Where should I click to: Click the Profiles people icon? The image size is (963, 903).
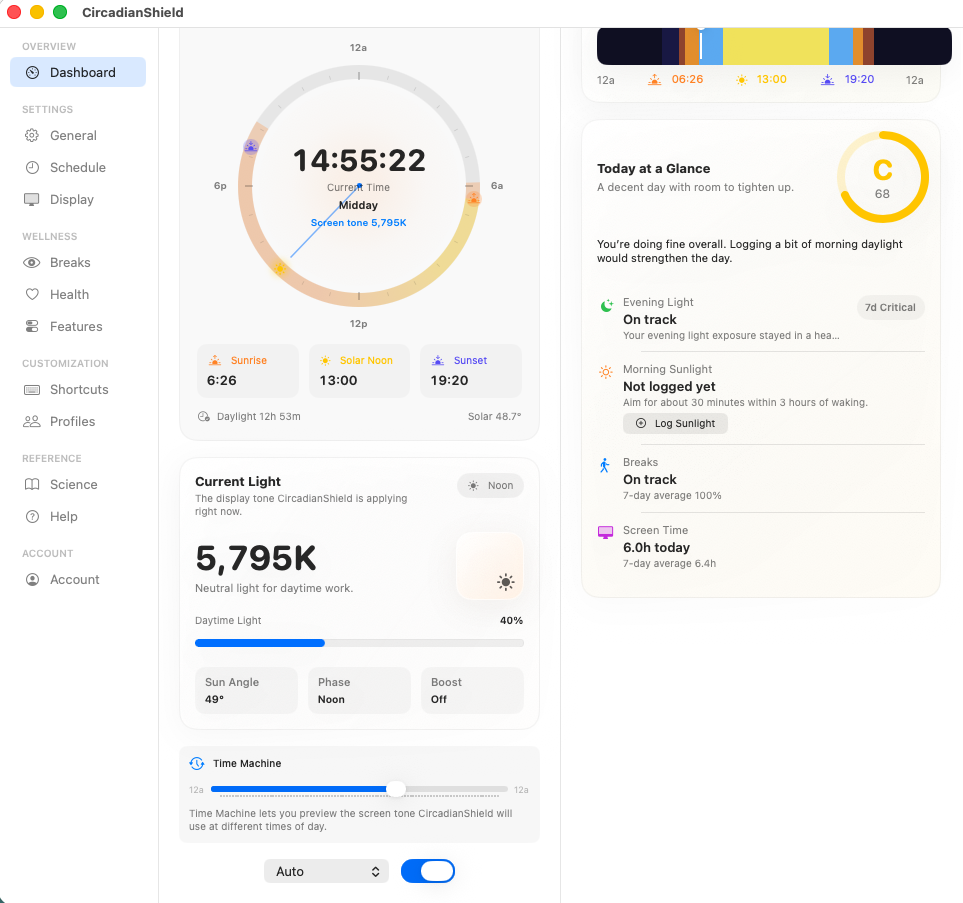pos(33,421)
